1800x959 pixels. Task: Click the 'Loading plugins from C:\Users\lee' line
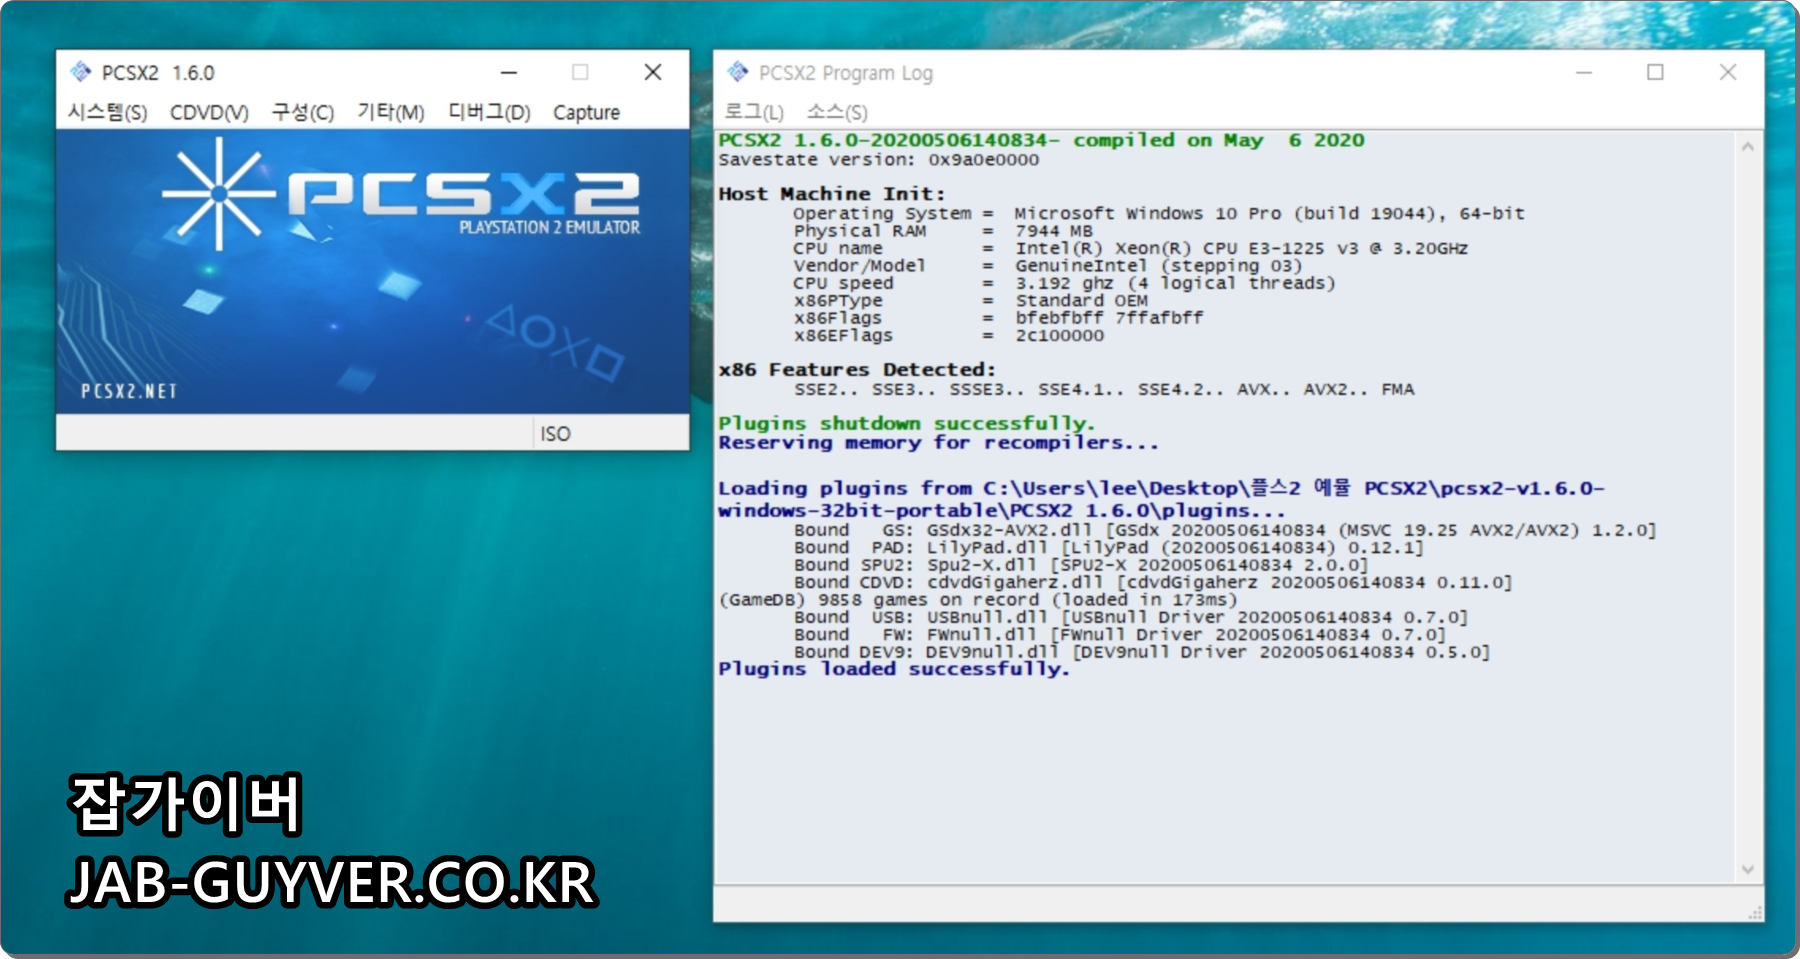point(1161,499)
